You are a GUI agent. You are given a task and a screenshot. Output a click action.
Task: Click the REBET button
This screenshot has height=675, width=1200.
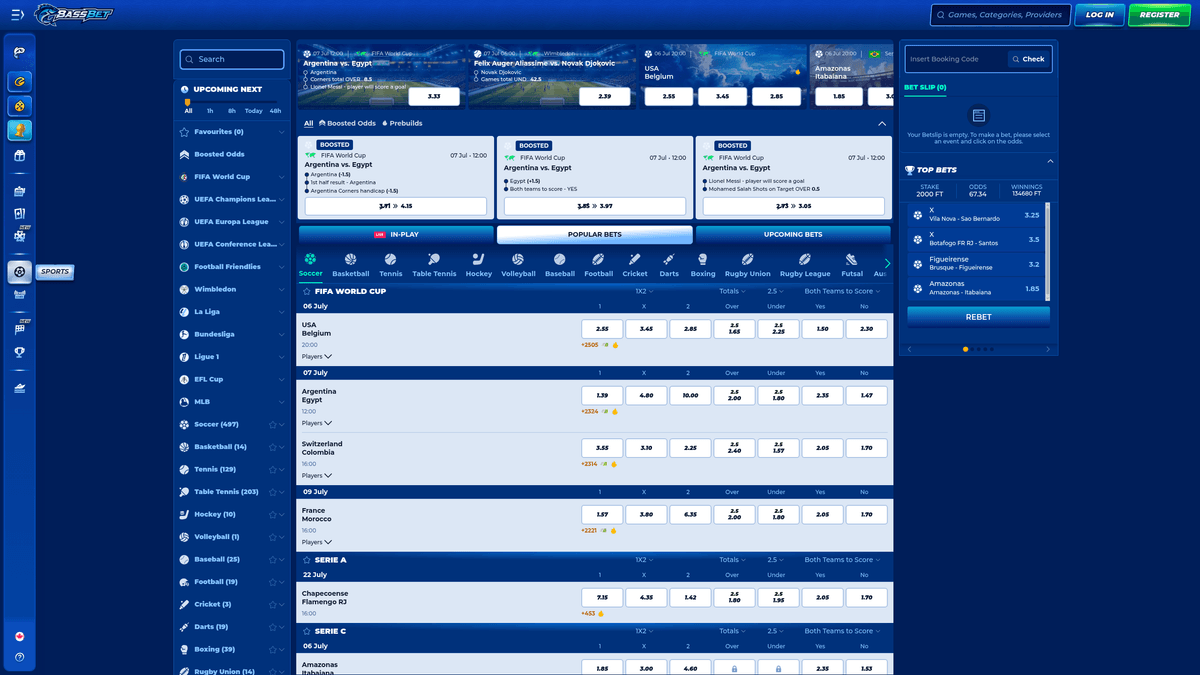[978, 317]
